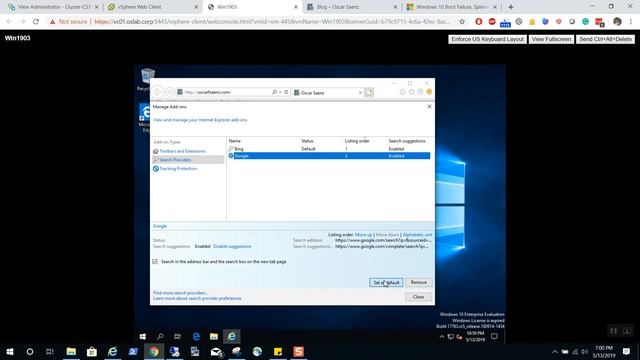Open host File Explorer taskbar icon
This screenshot has height=360, width=640.
71,351
